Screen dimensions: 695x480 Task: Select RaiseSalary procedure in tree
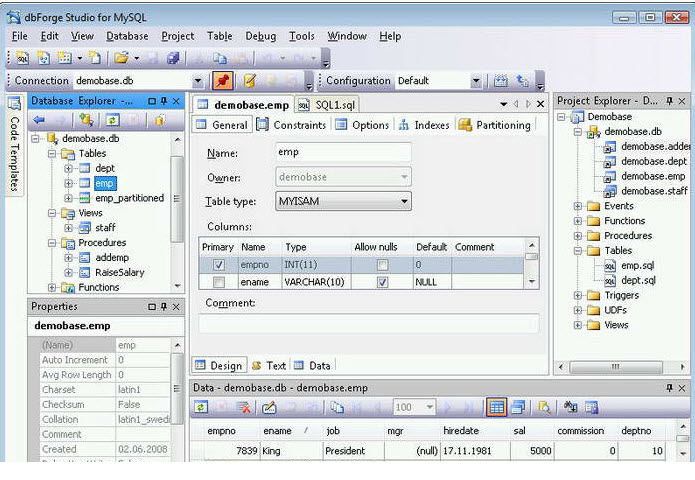(120, 273)
